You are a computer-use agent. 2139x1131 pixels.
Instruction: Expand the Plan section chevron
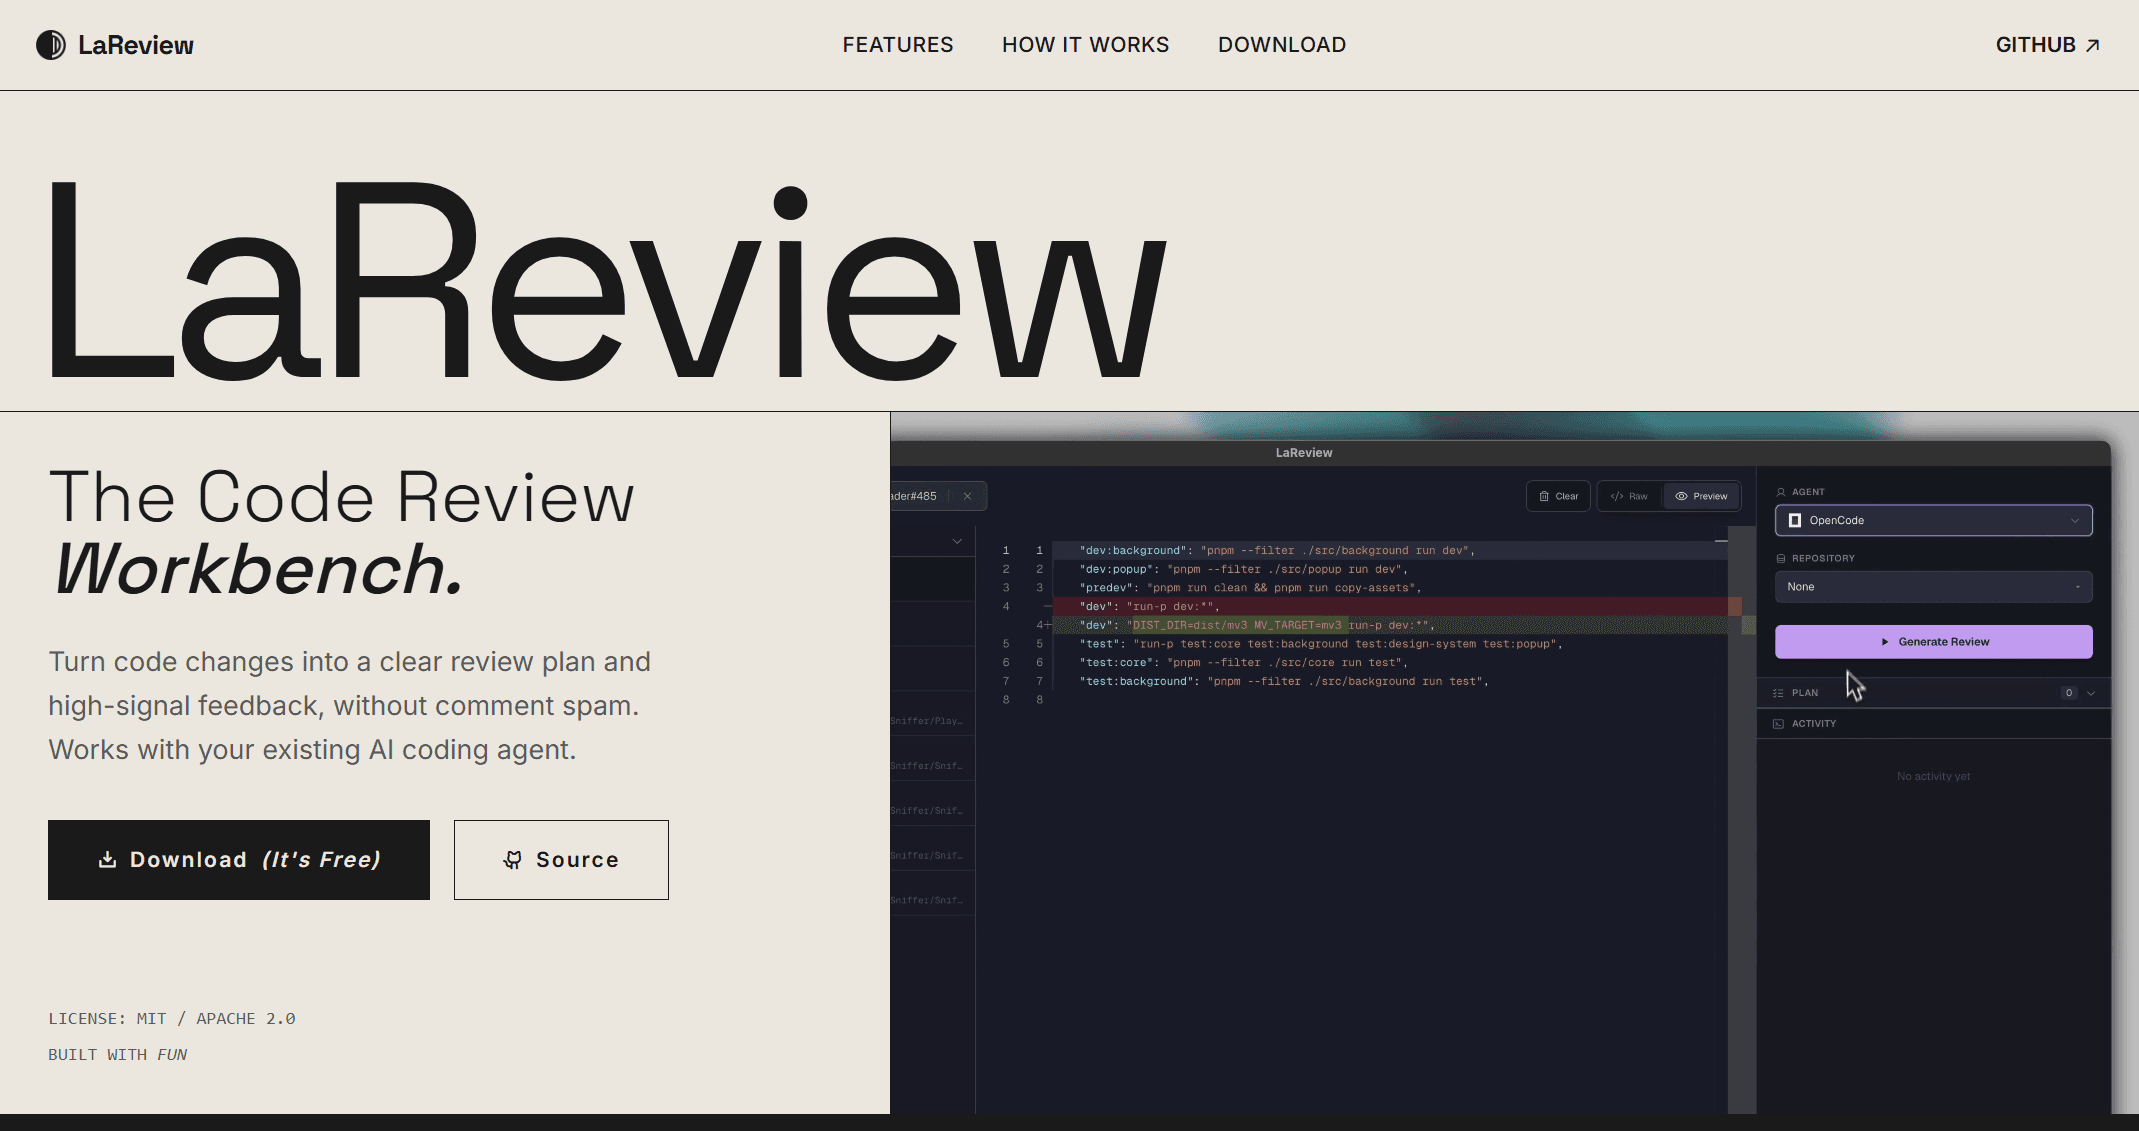pyautogui.click(x=2091, y=693)
